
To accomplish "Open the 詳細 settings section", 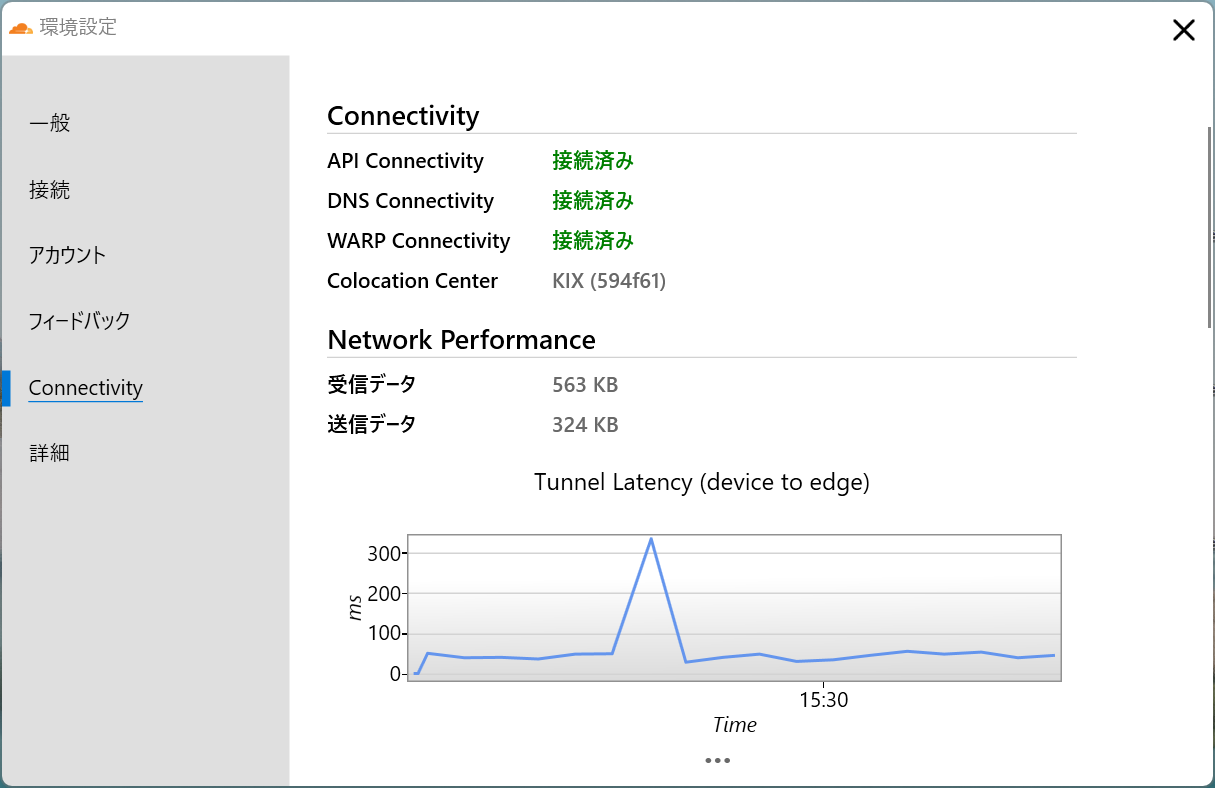I will (x=50, y=452).
